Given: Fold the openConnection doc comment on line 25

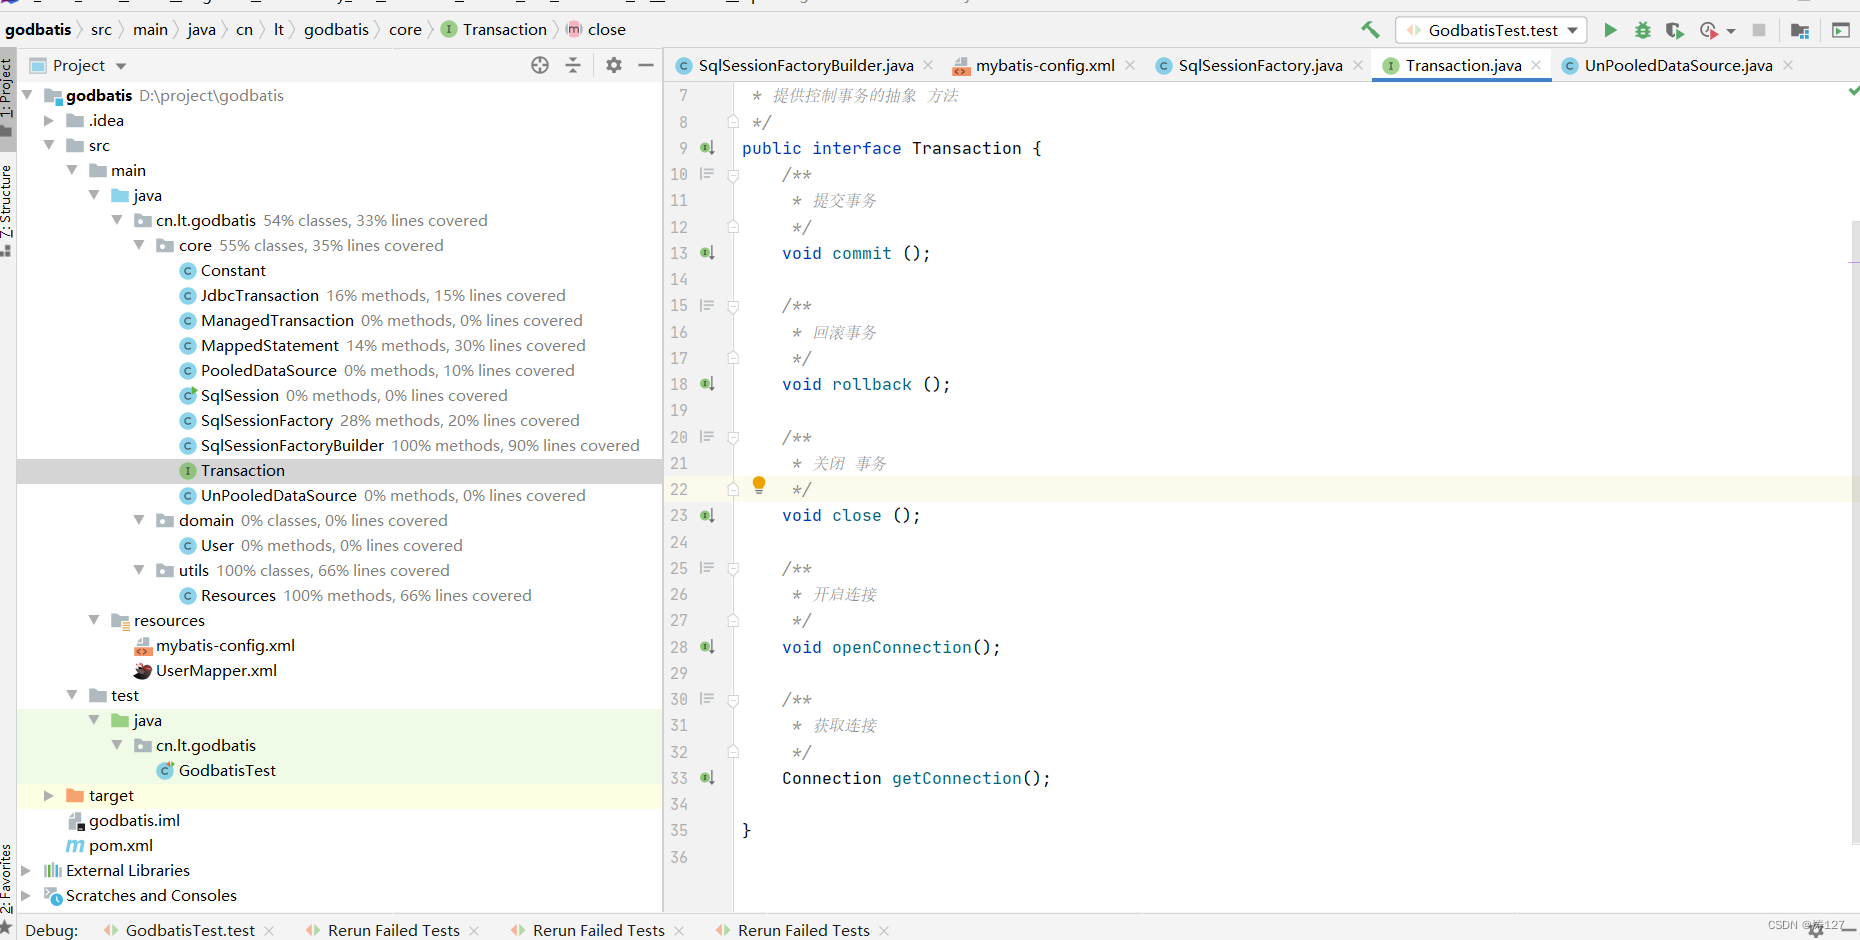Looking at the screenshot, I should (733, 569).
